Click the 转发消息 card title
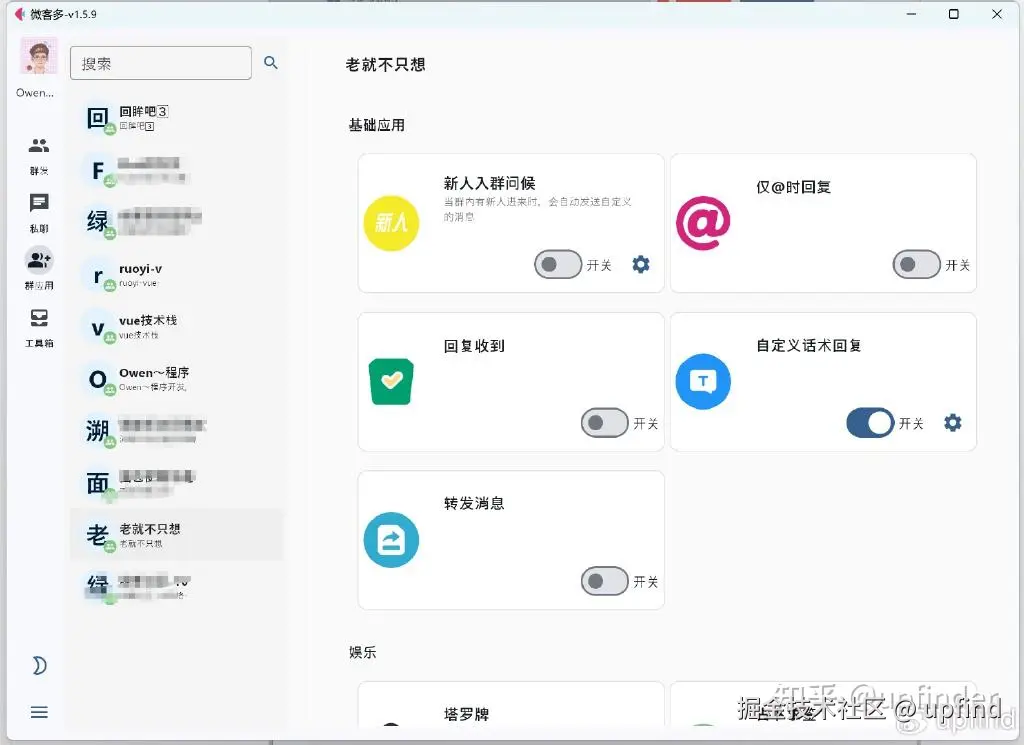1024x745 pixels. (474, 503)
